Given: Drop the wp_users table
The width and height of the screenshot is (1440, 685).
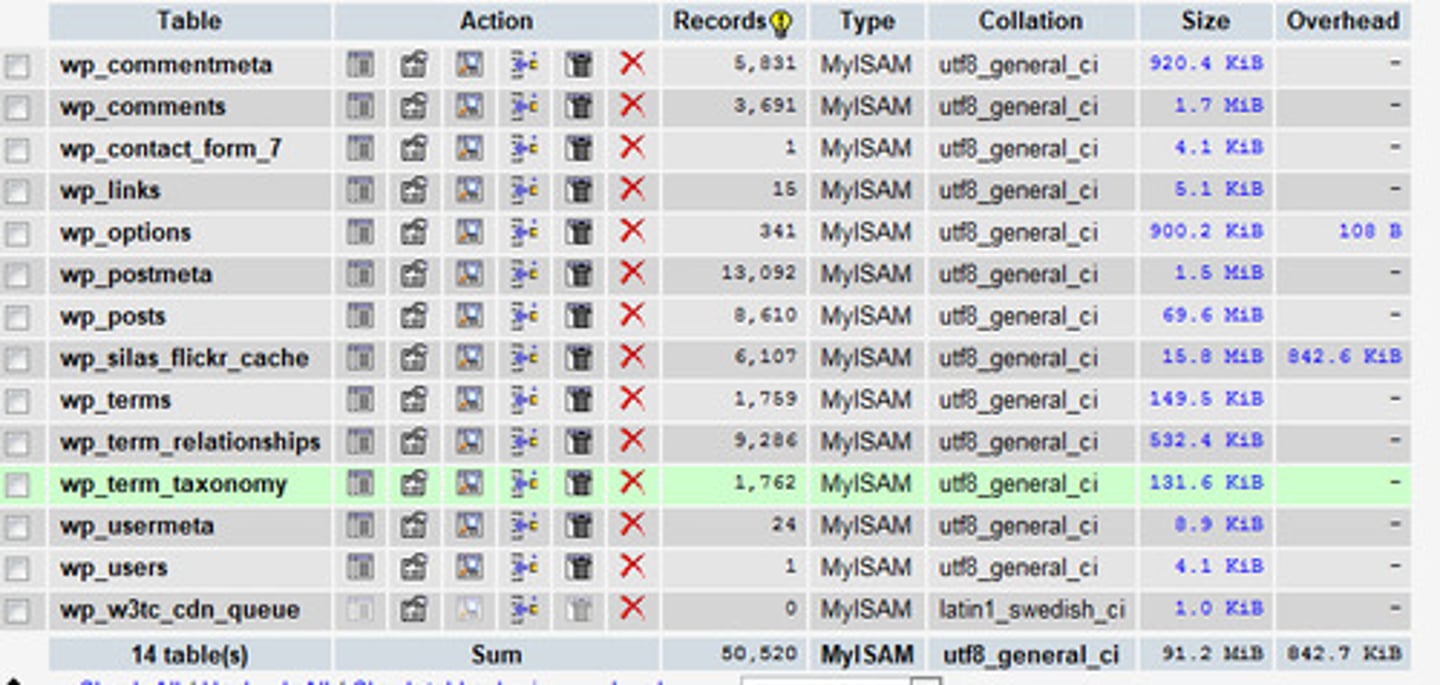Looking at the screenshot, I should [632, 567].
